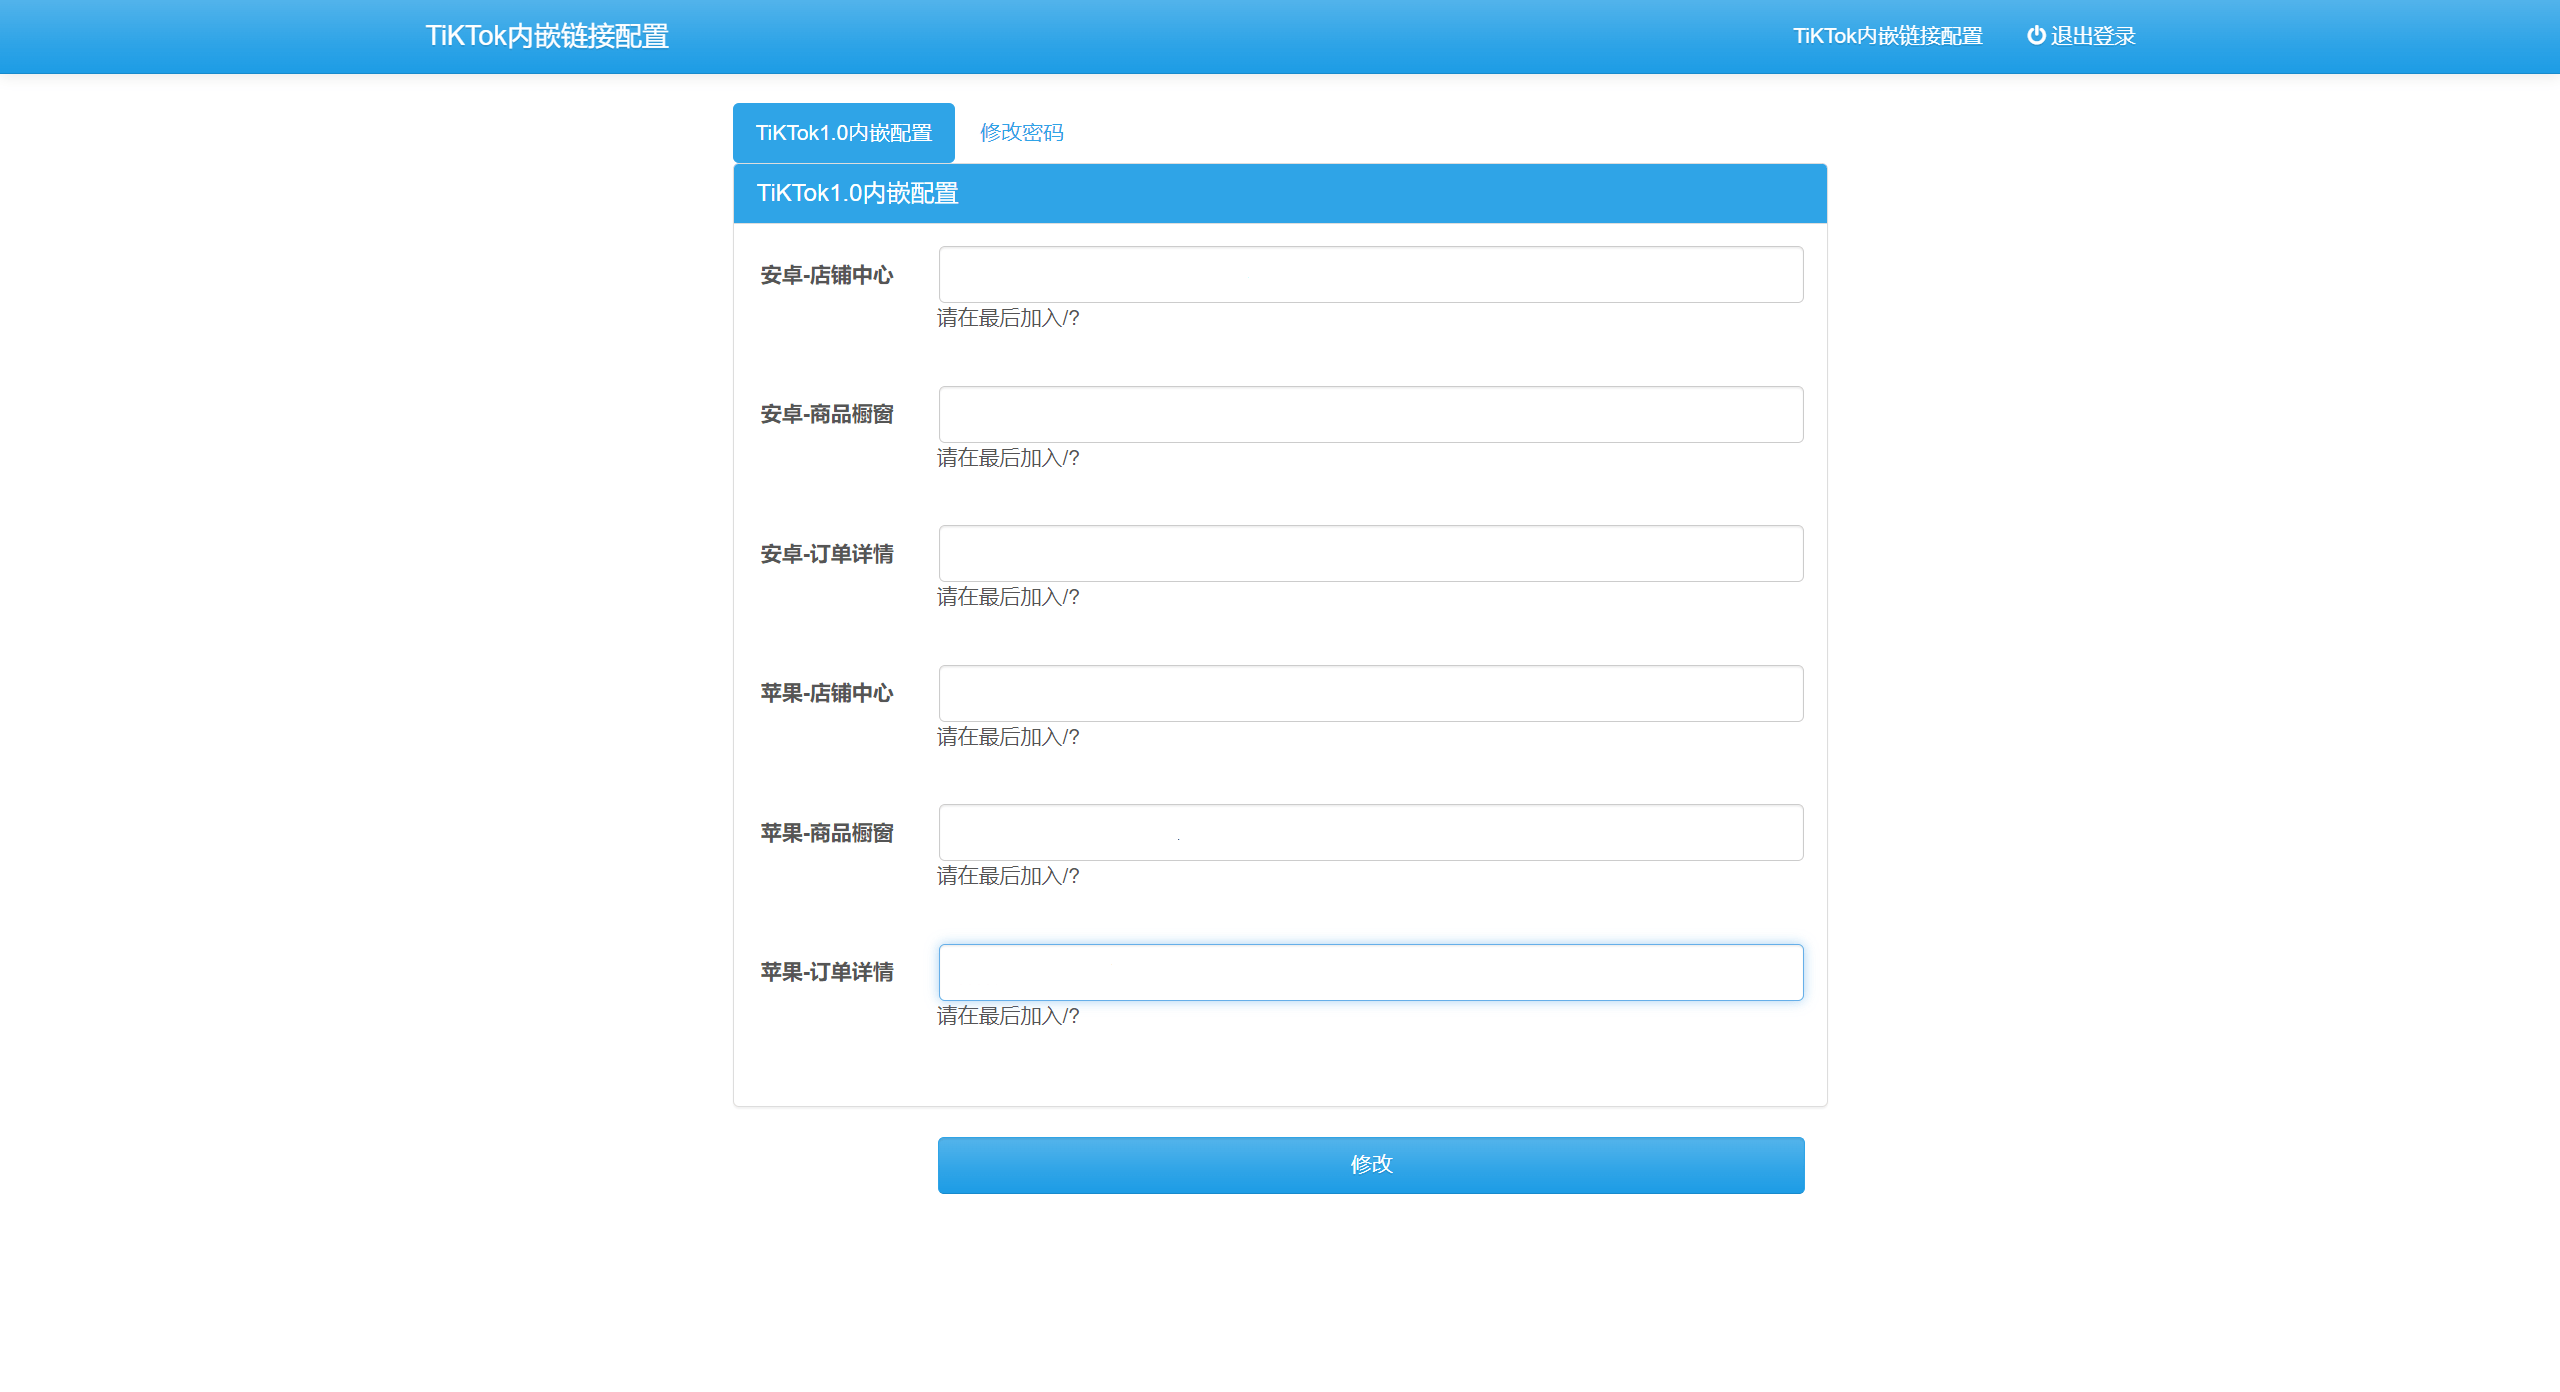Select the 苹果-订单详情 input field
This screenshot has height=1392, width=2560.
coord(1370,972)
